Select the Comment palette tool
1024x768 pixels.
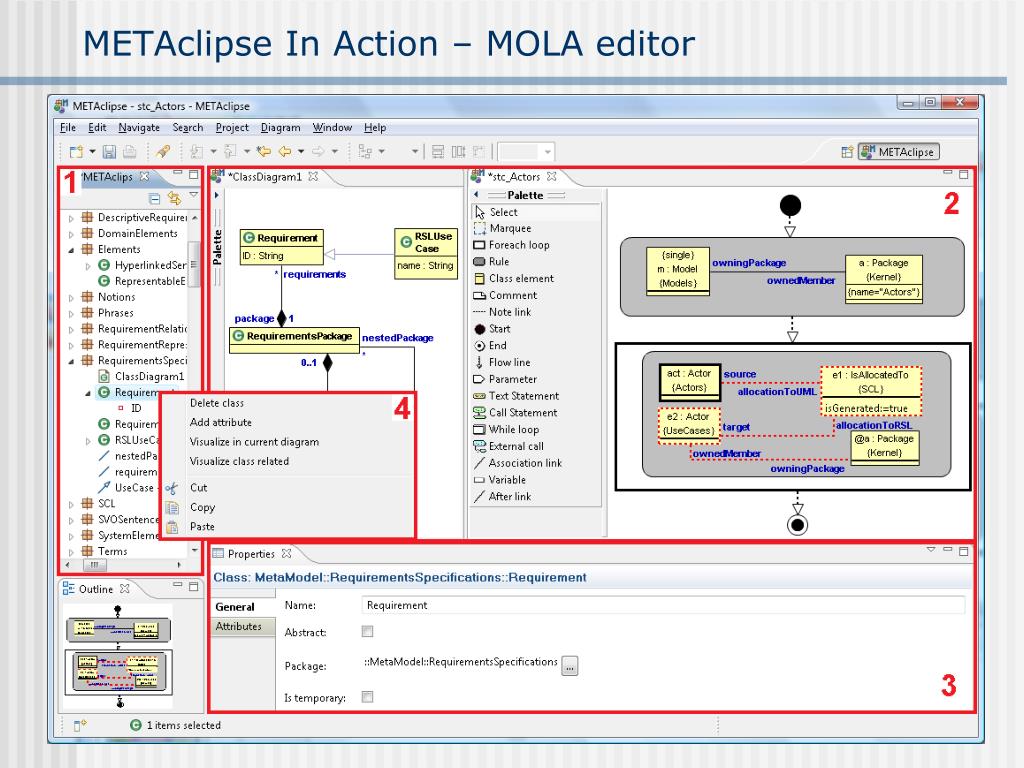tap(505, 295)
